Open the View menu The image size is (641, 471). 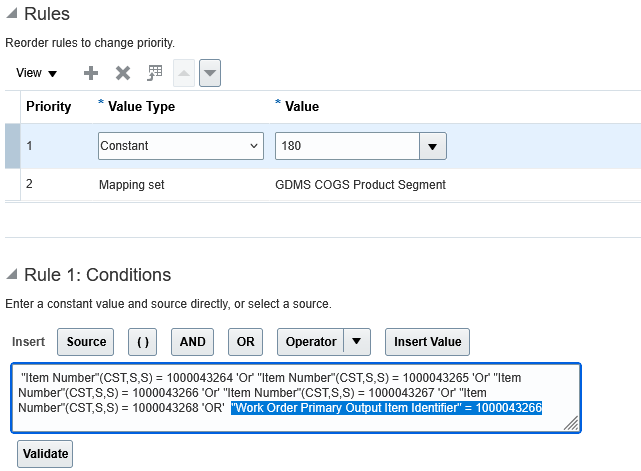(36, 73)
